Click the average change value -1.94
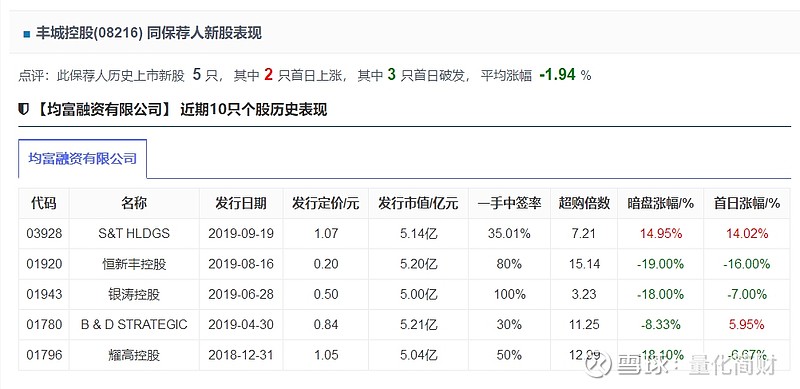Viewport: 800px width, 389px height. (558, 75)
